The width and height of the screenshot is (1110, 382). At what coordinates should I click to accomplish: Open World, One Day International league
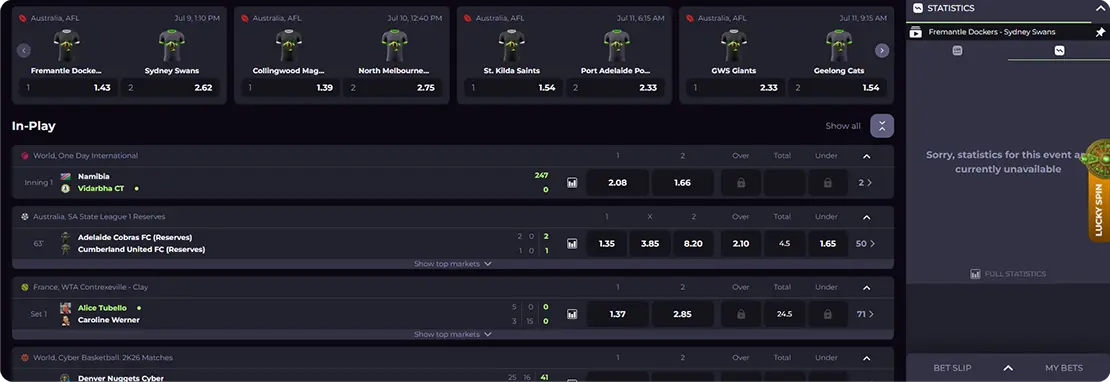[x=86, y=156]
